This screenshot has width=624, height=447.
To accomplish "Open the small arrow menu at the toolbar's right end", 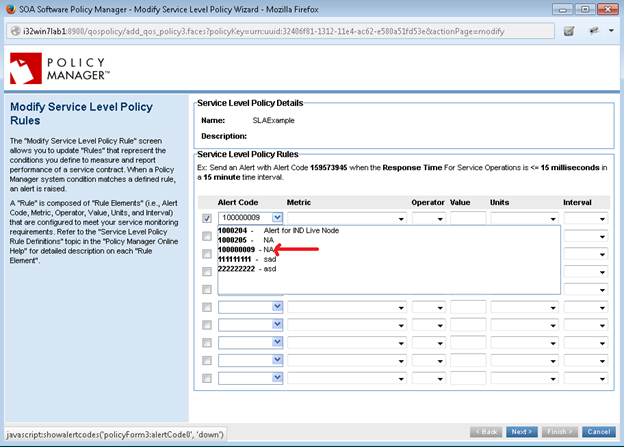I will pos(611,31).
